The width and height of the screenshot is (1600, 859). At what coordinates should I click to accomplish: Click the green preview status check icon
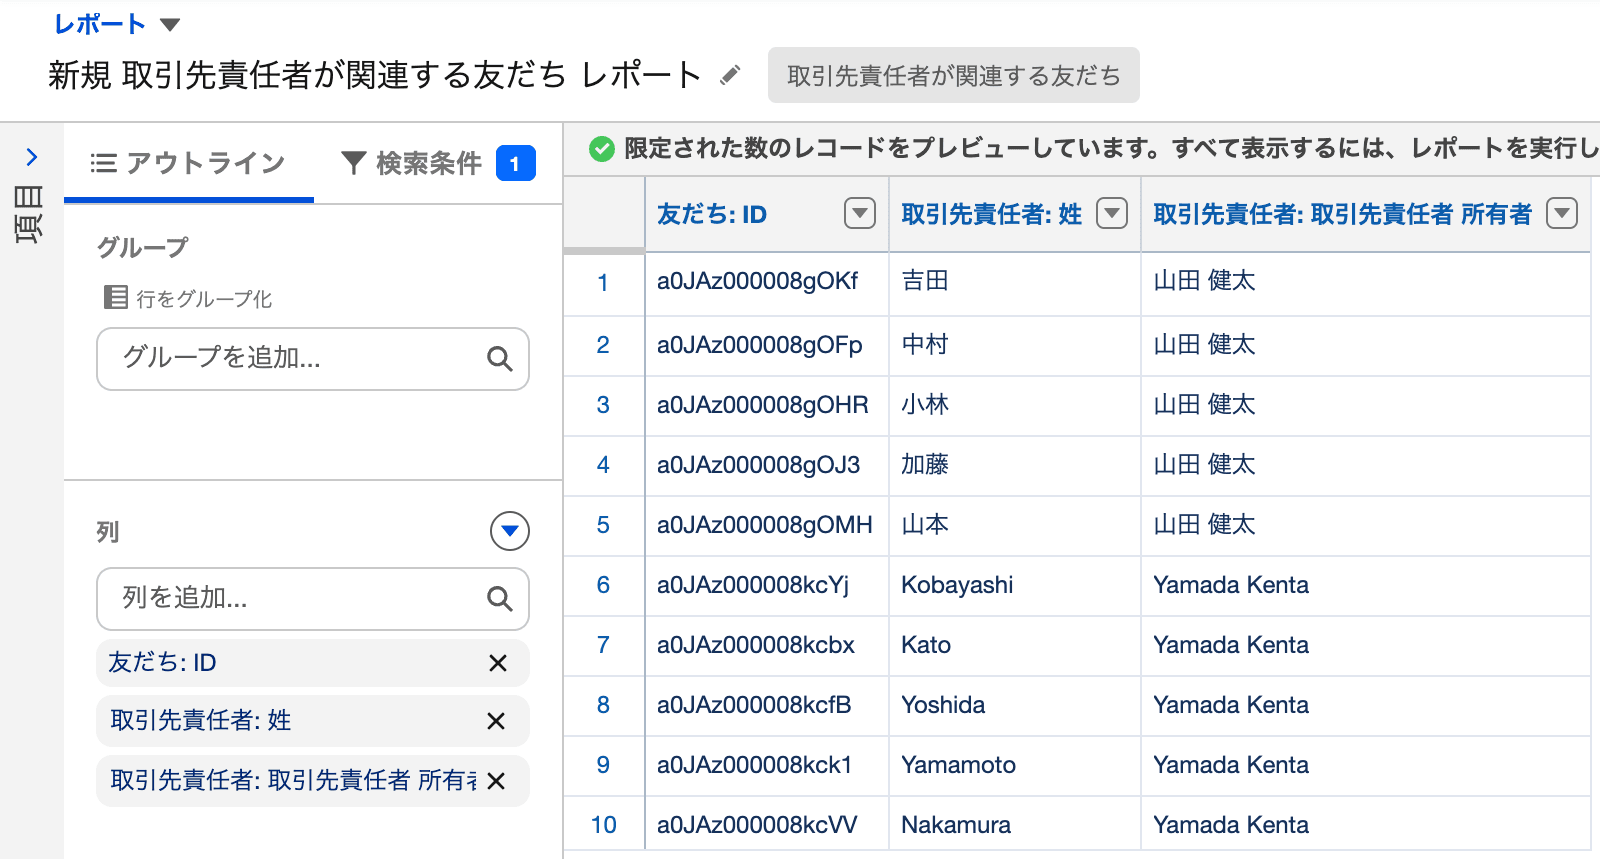[601, 149]
